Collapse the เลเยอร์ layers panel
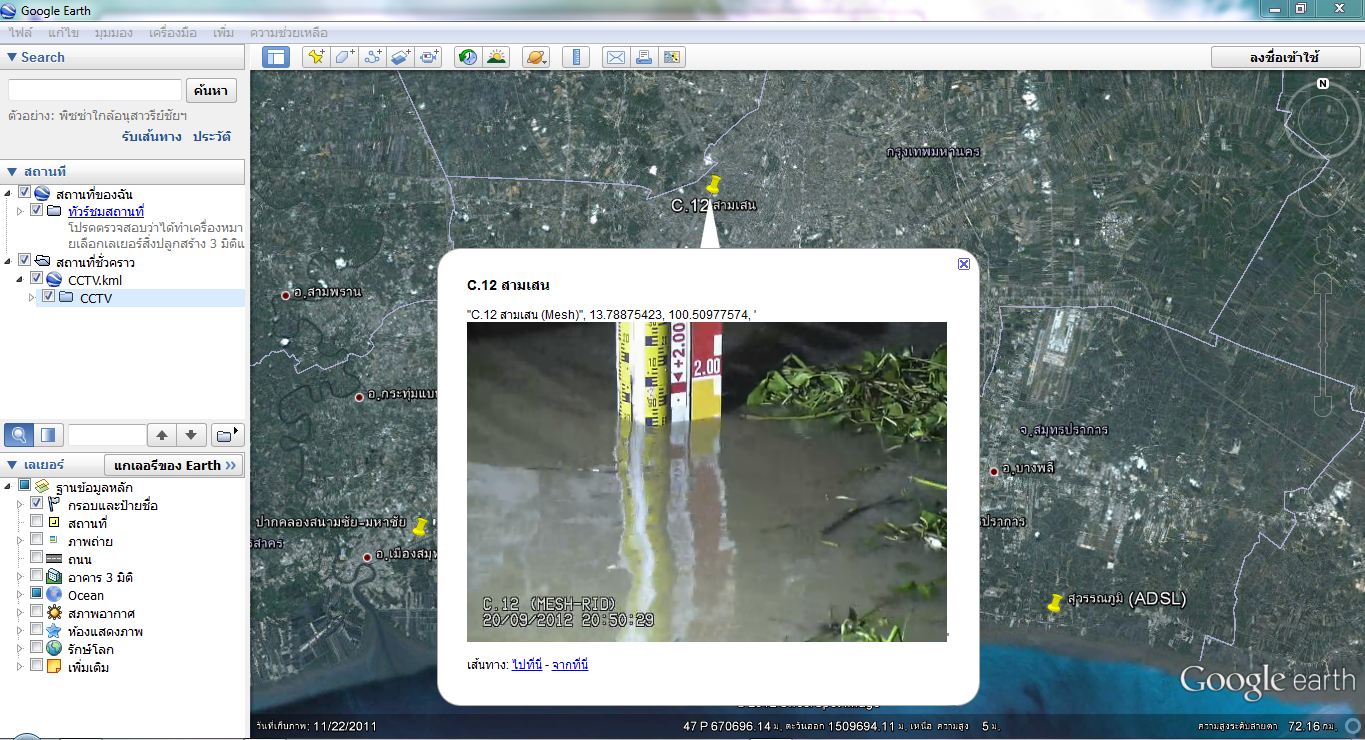Screen dimensions: 1365x740 point(10,465)
